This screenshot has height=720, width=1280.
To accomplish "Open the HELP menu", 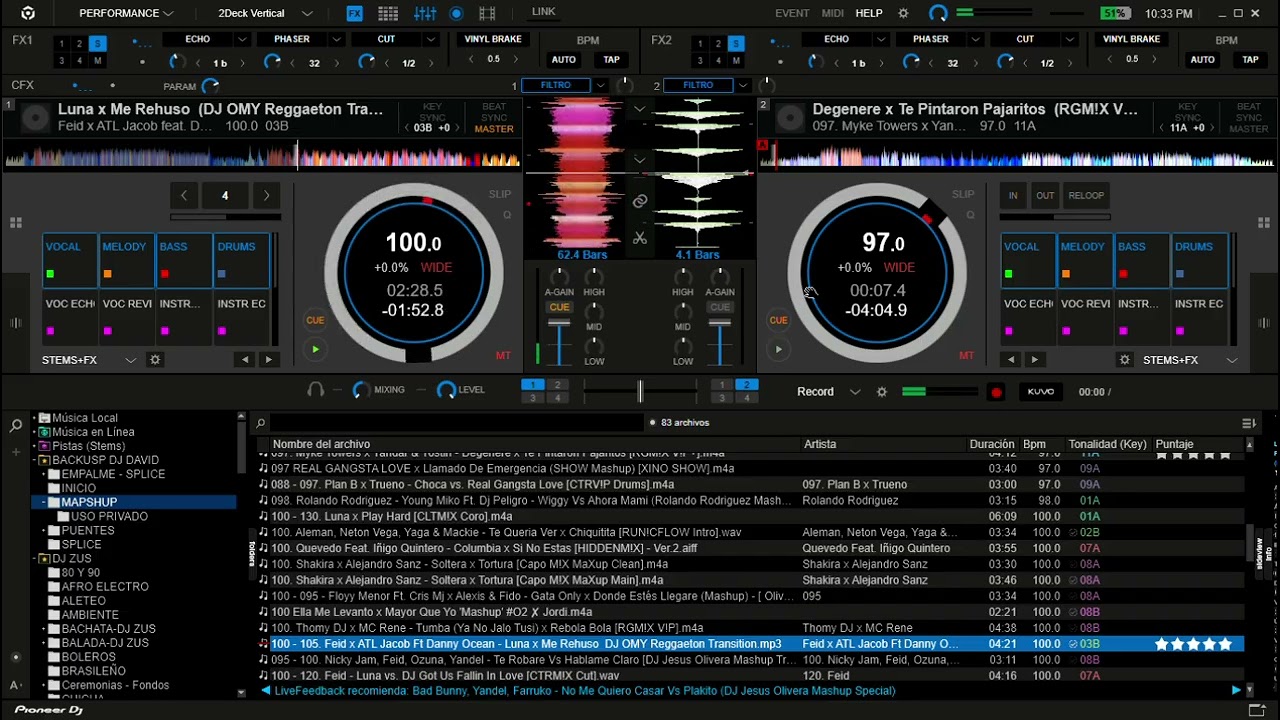I will [x=869, y=13].
